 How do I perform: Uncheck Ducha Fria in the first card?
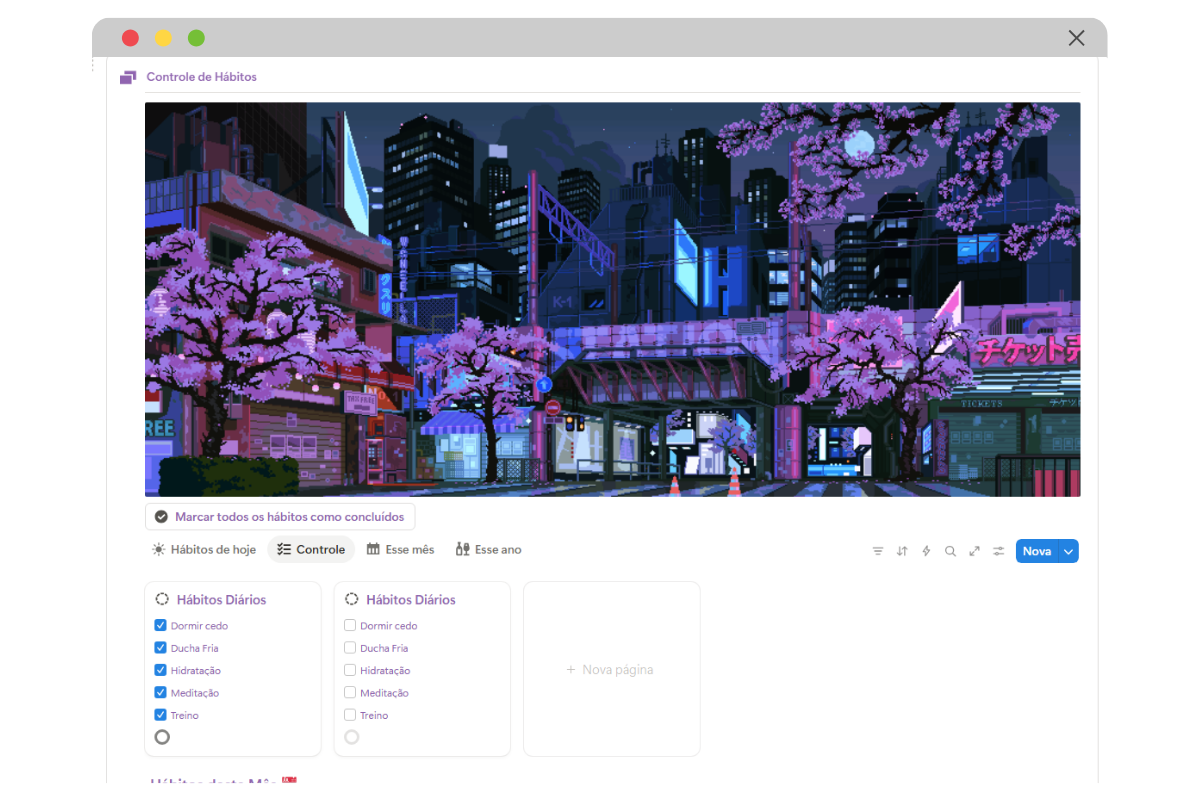160,648
